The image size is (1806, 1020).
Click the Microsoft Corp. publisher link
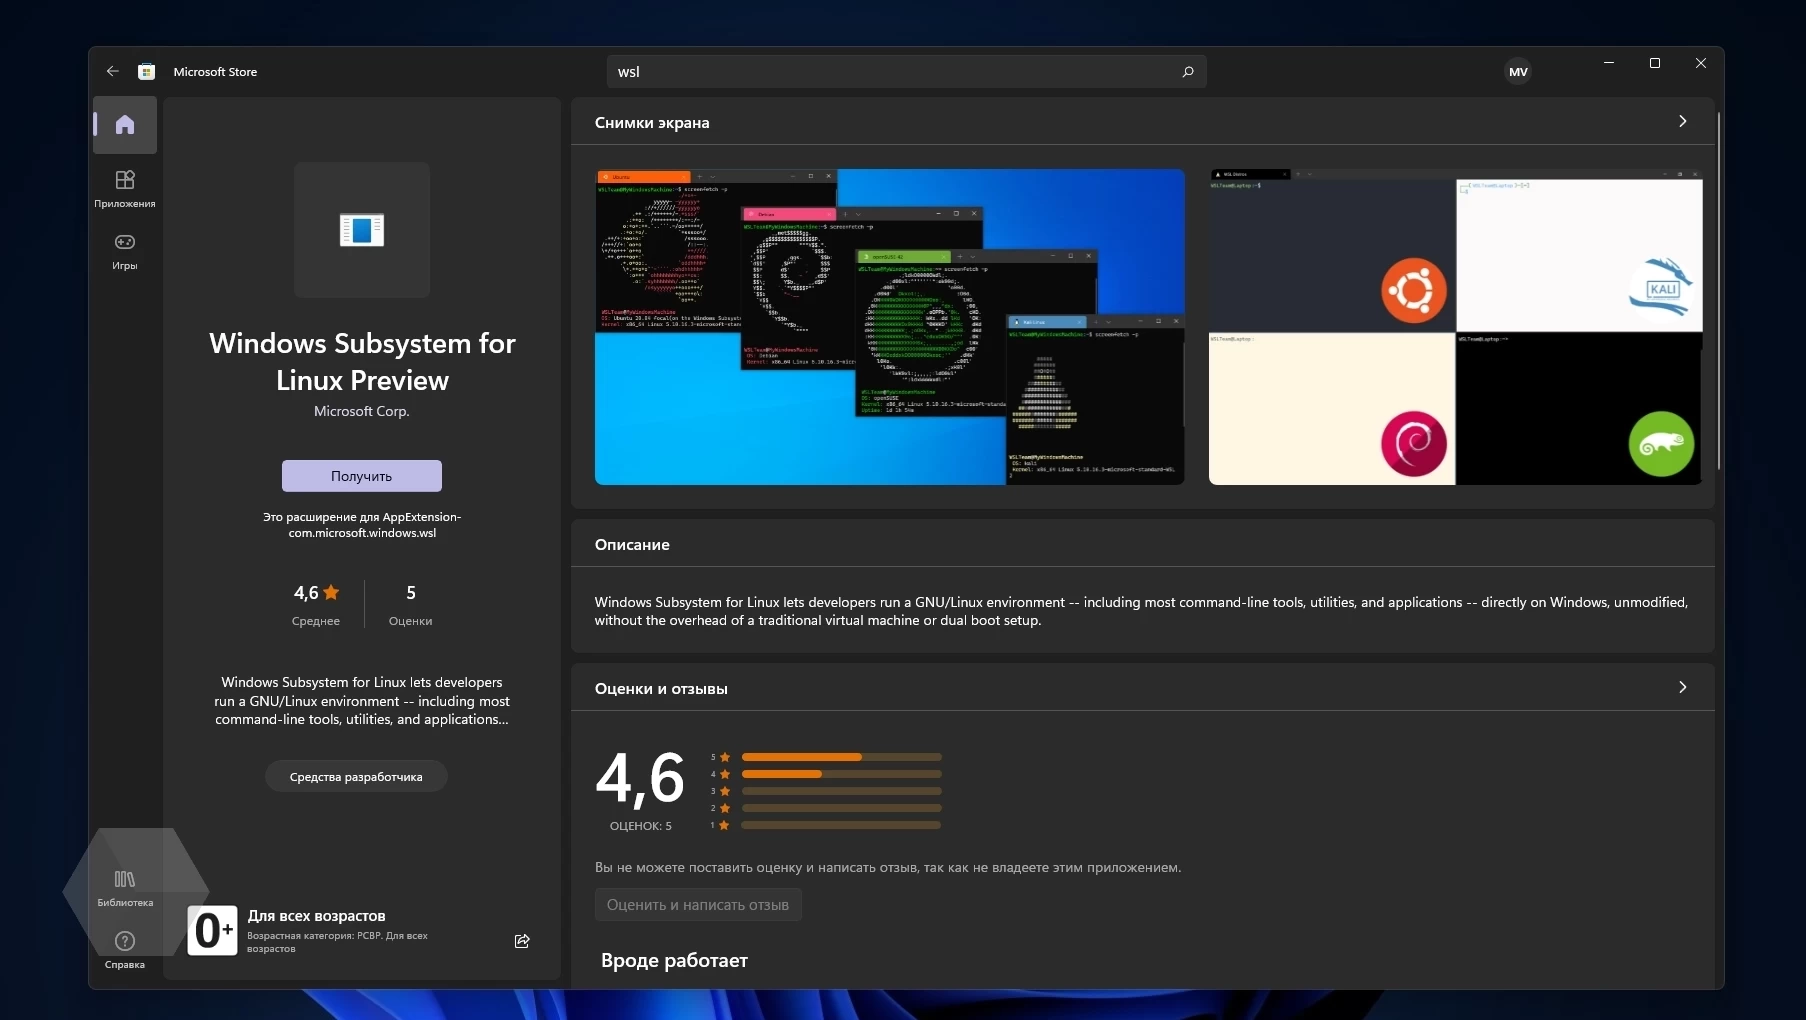(362, 411)
